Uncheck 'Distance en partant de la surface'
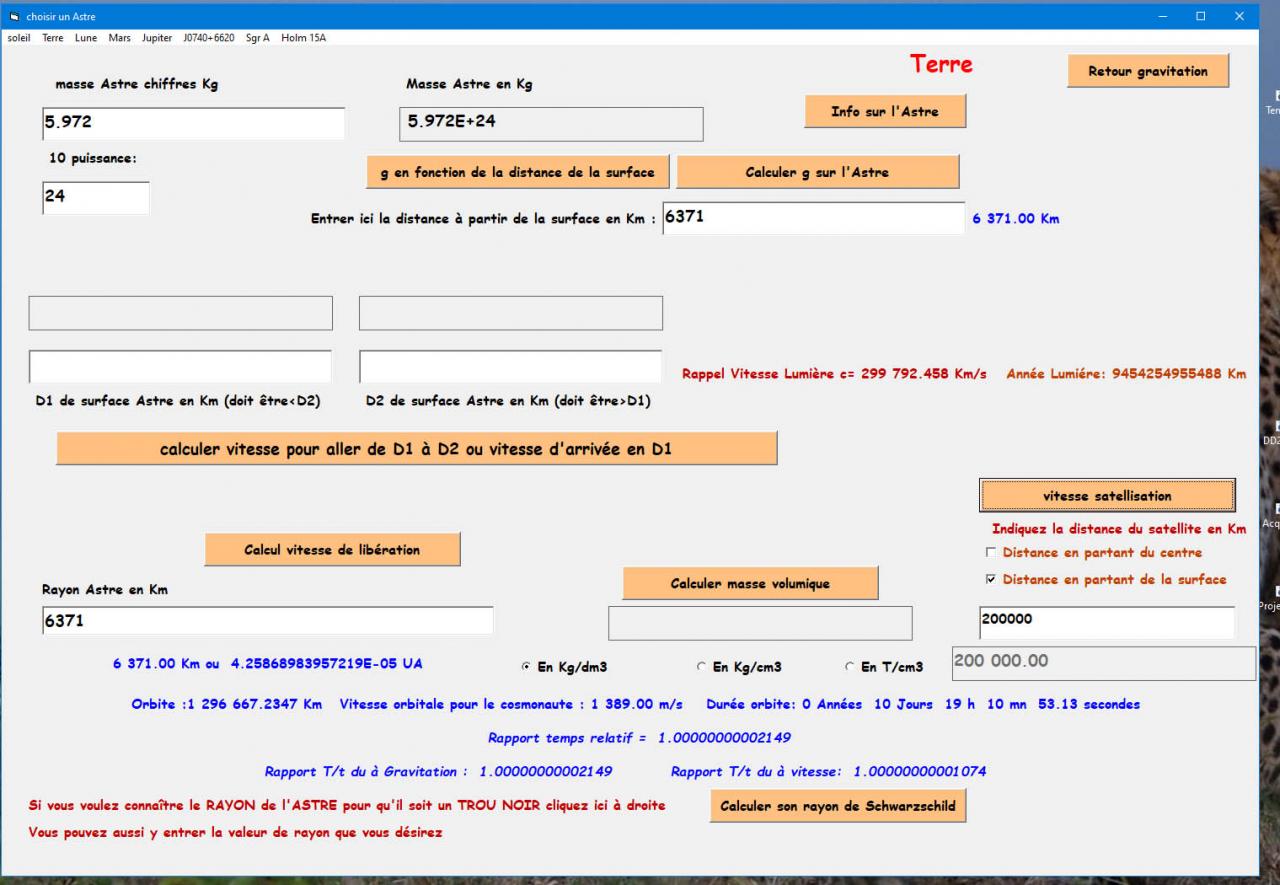Viewport: 1280px width, 885px height. click(x=991, y=579)
